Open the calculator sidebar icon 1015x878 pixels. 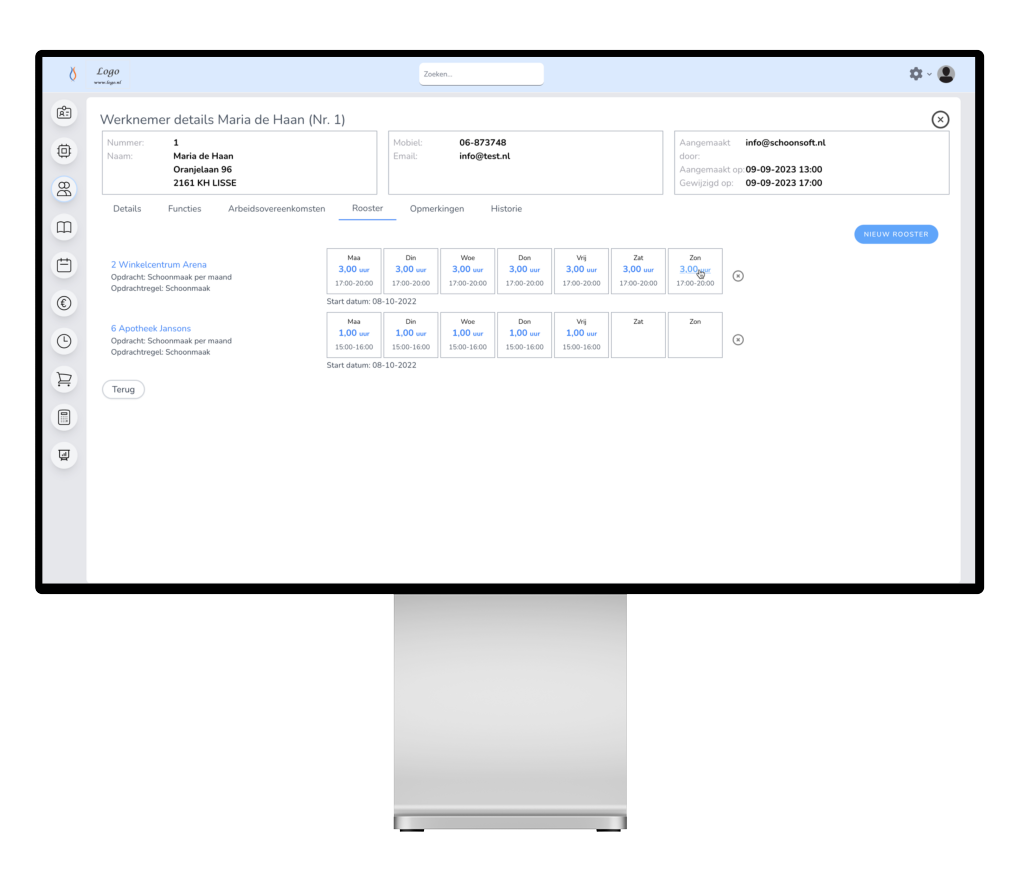(x=64, y=417)
